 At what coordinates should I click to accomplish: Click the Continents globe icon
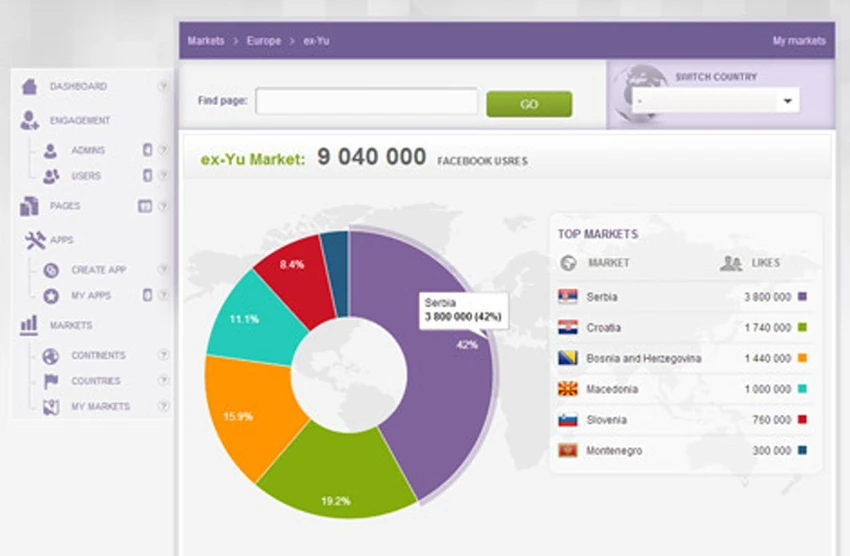51,356
